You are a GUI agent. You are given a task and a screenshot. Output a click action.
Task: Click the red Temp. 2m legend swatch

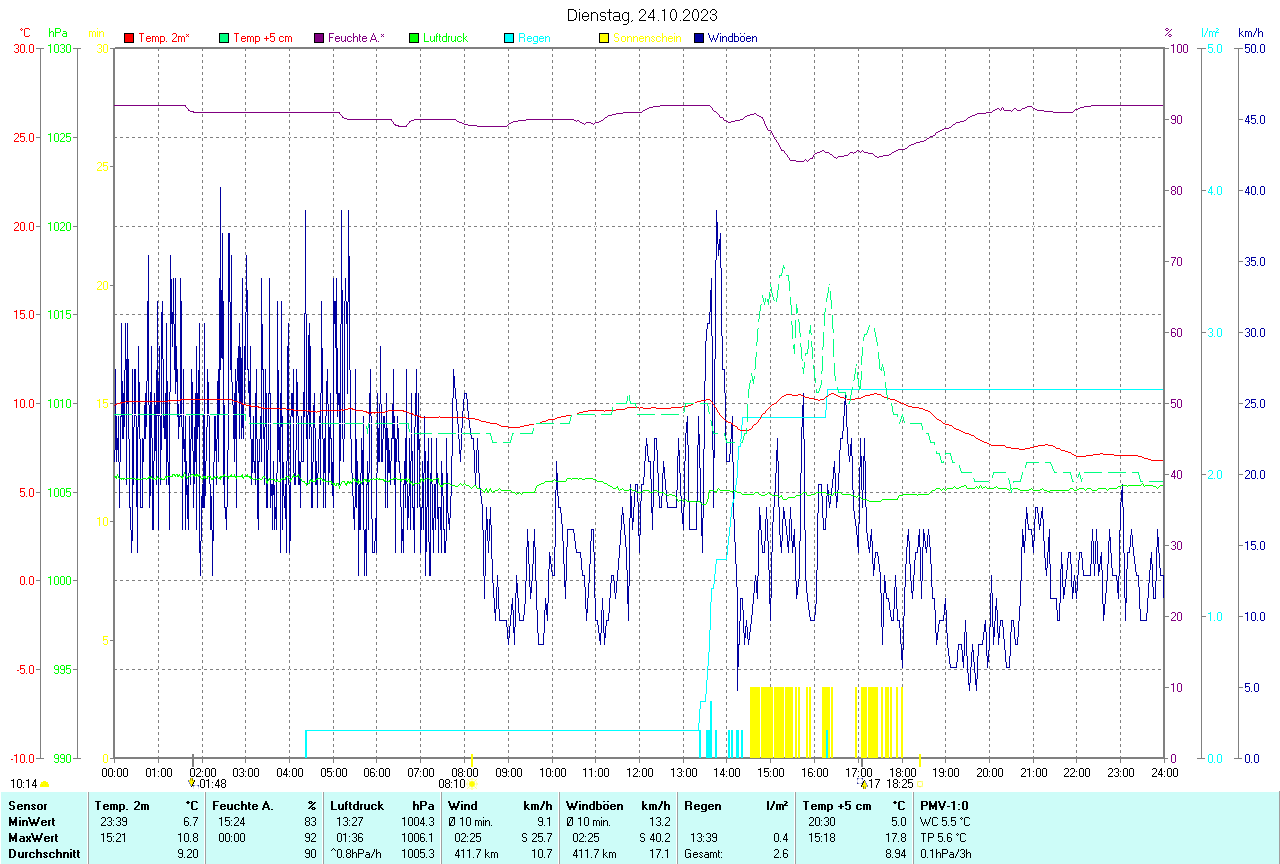(x=129, y=38)
